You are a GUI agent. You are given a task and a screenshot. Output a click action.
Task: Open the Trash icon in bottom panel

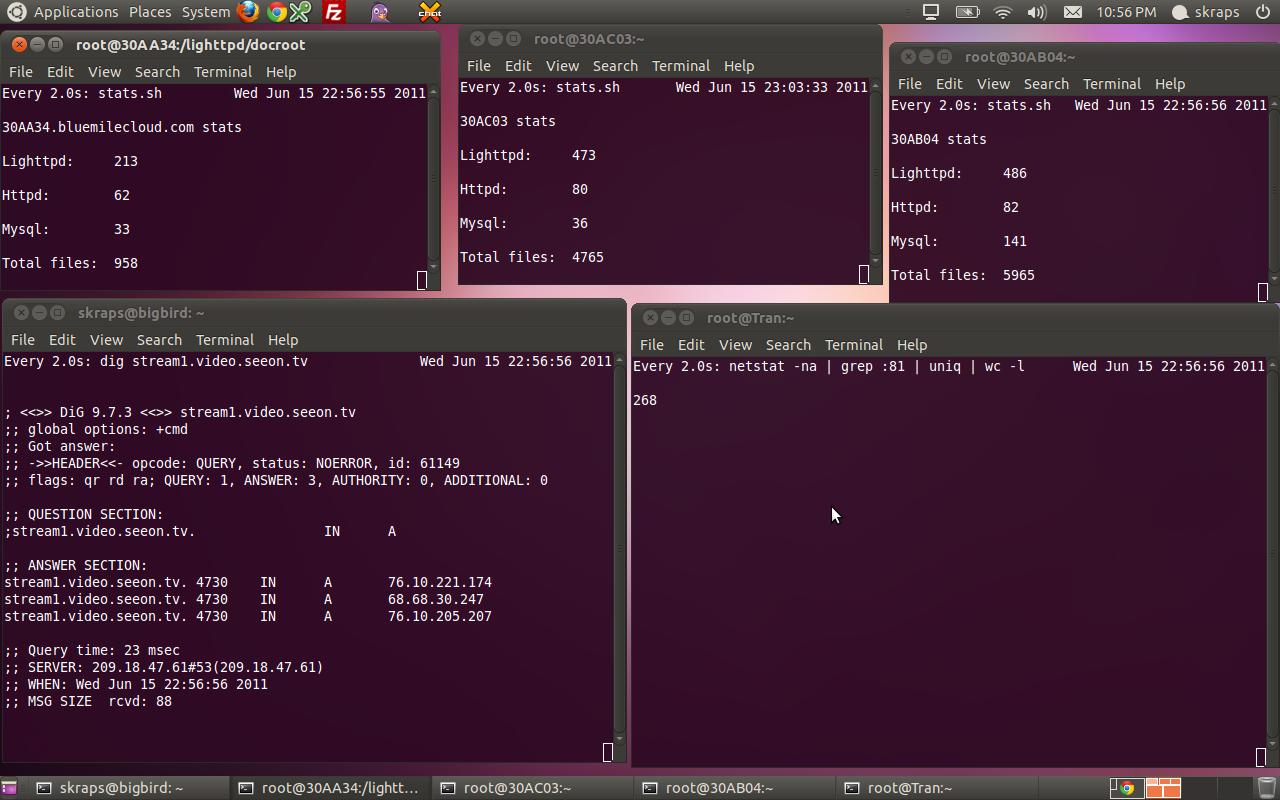(1266, 788)
